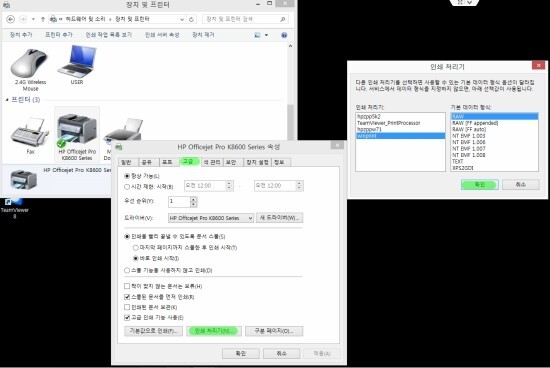This screenshot has width=550, height=368.
Task: Click the search magnifier icon
Action: tap(282, 19)
